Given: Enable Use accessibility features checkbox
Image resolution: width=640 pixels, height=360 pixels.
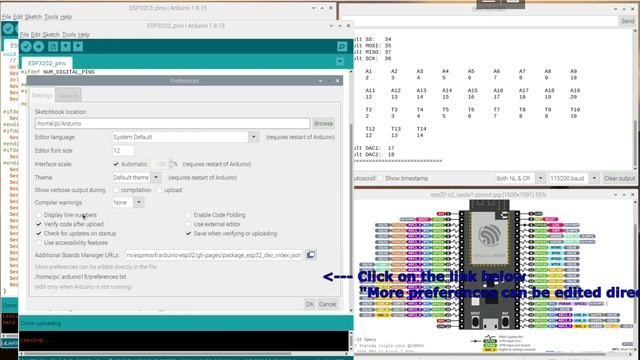Looking at the screenshot, I should tap(38, 243).
